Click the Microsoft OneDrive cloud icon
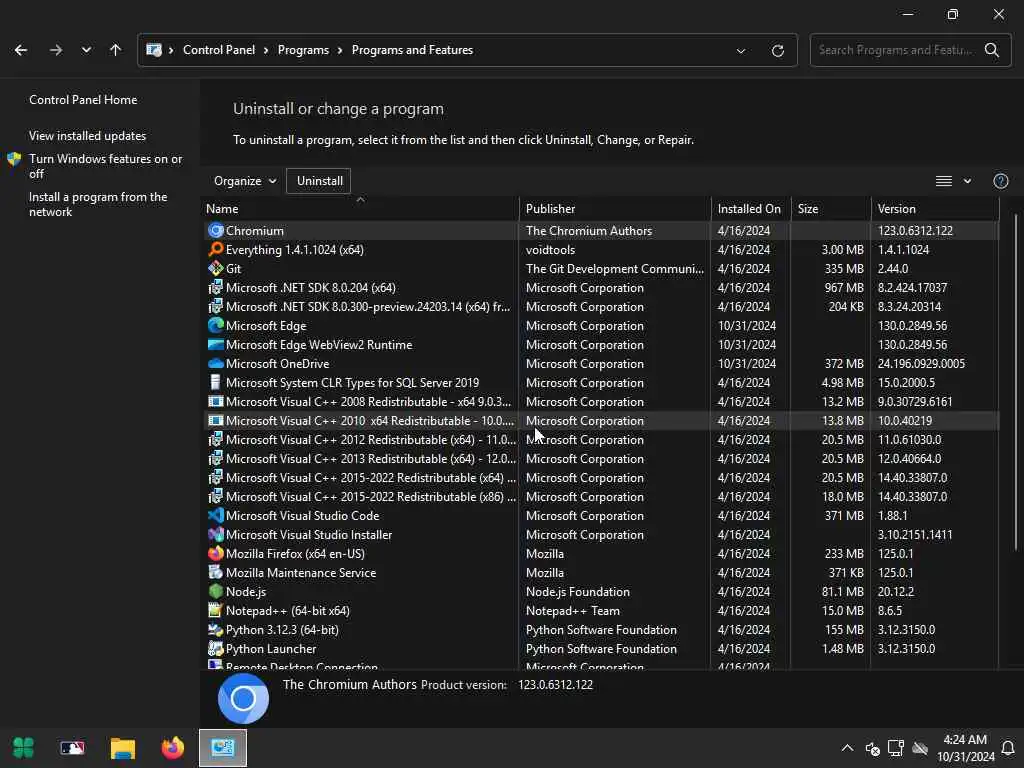1024x768 pixels. click(216, 363)
